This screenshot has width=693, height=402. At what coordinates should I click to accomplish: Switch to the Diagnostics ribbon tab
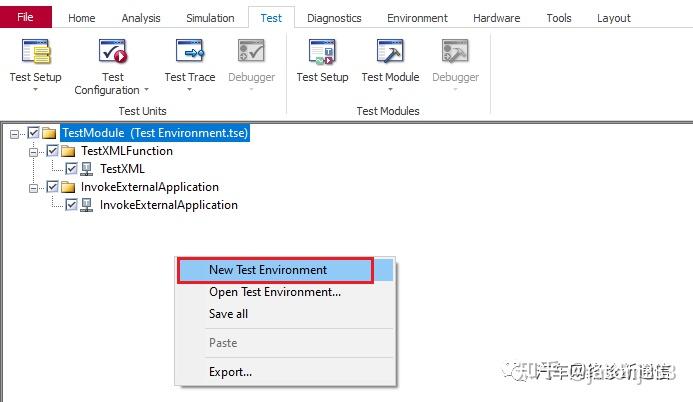[334, 18]
